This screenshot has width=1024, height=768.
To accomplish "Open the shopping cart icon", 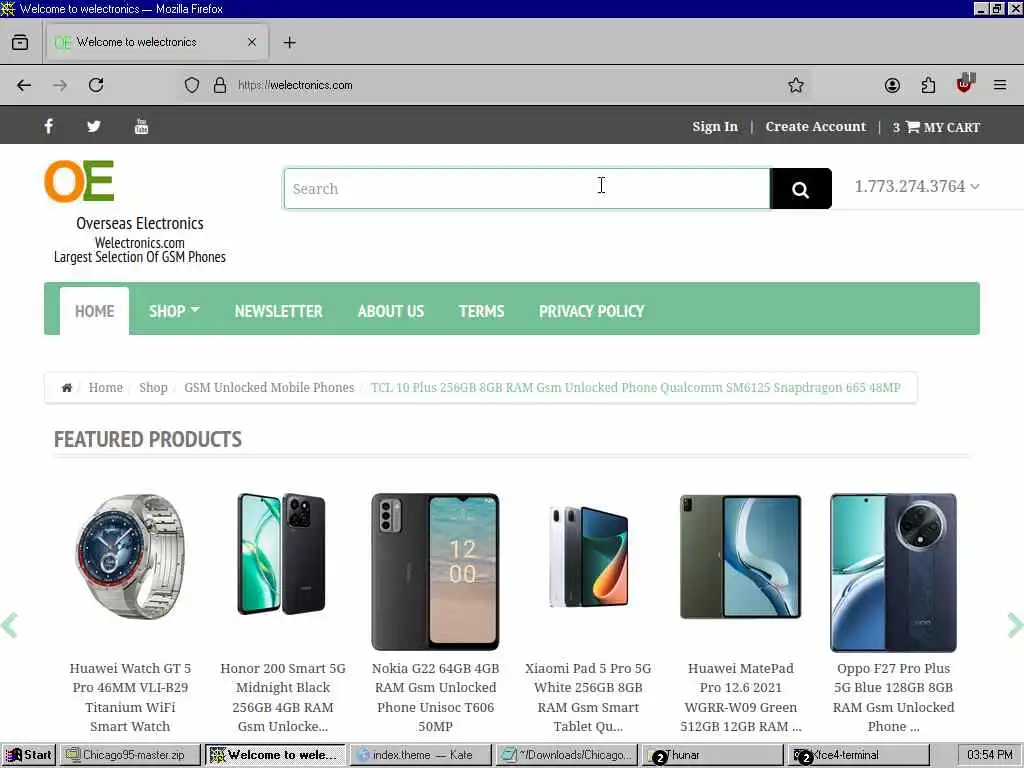I will (913, 127).
